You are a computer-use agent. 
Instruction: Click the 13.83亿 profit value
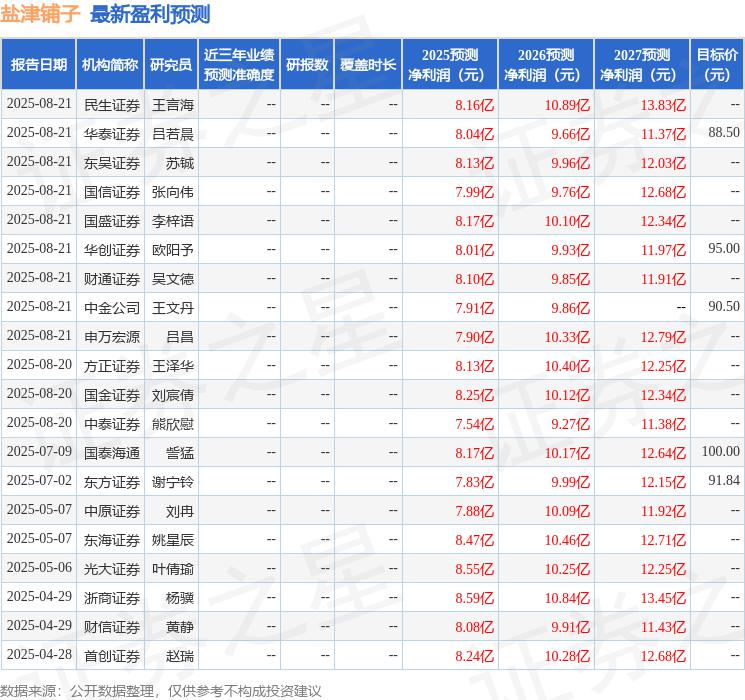click(663, 105)
